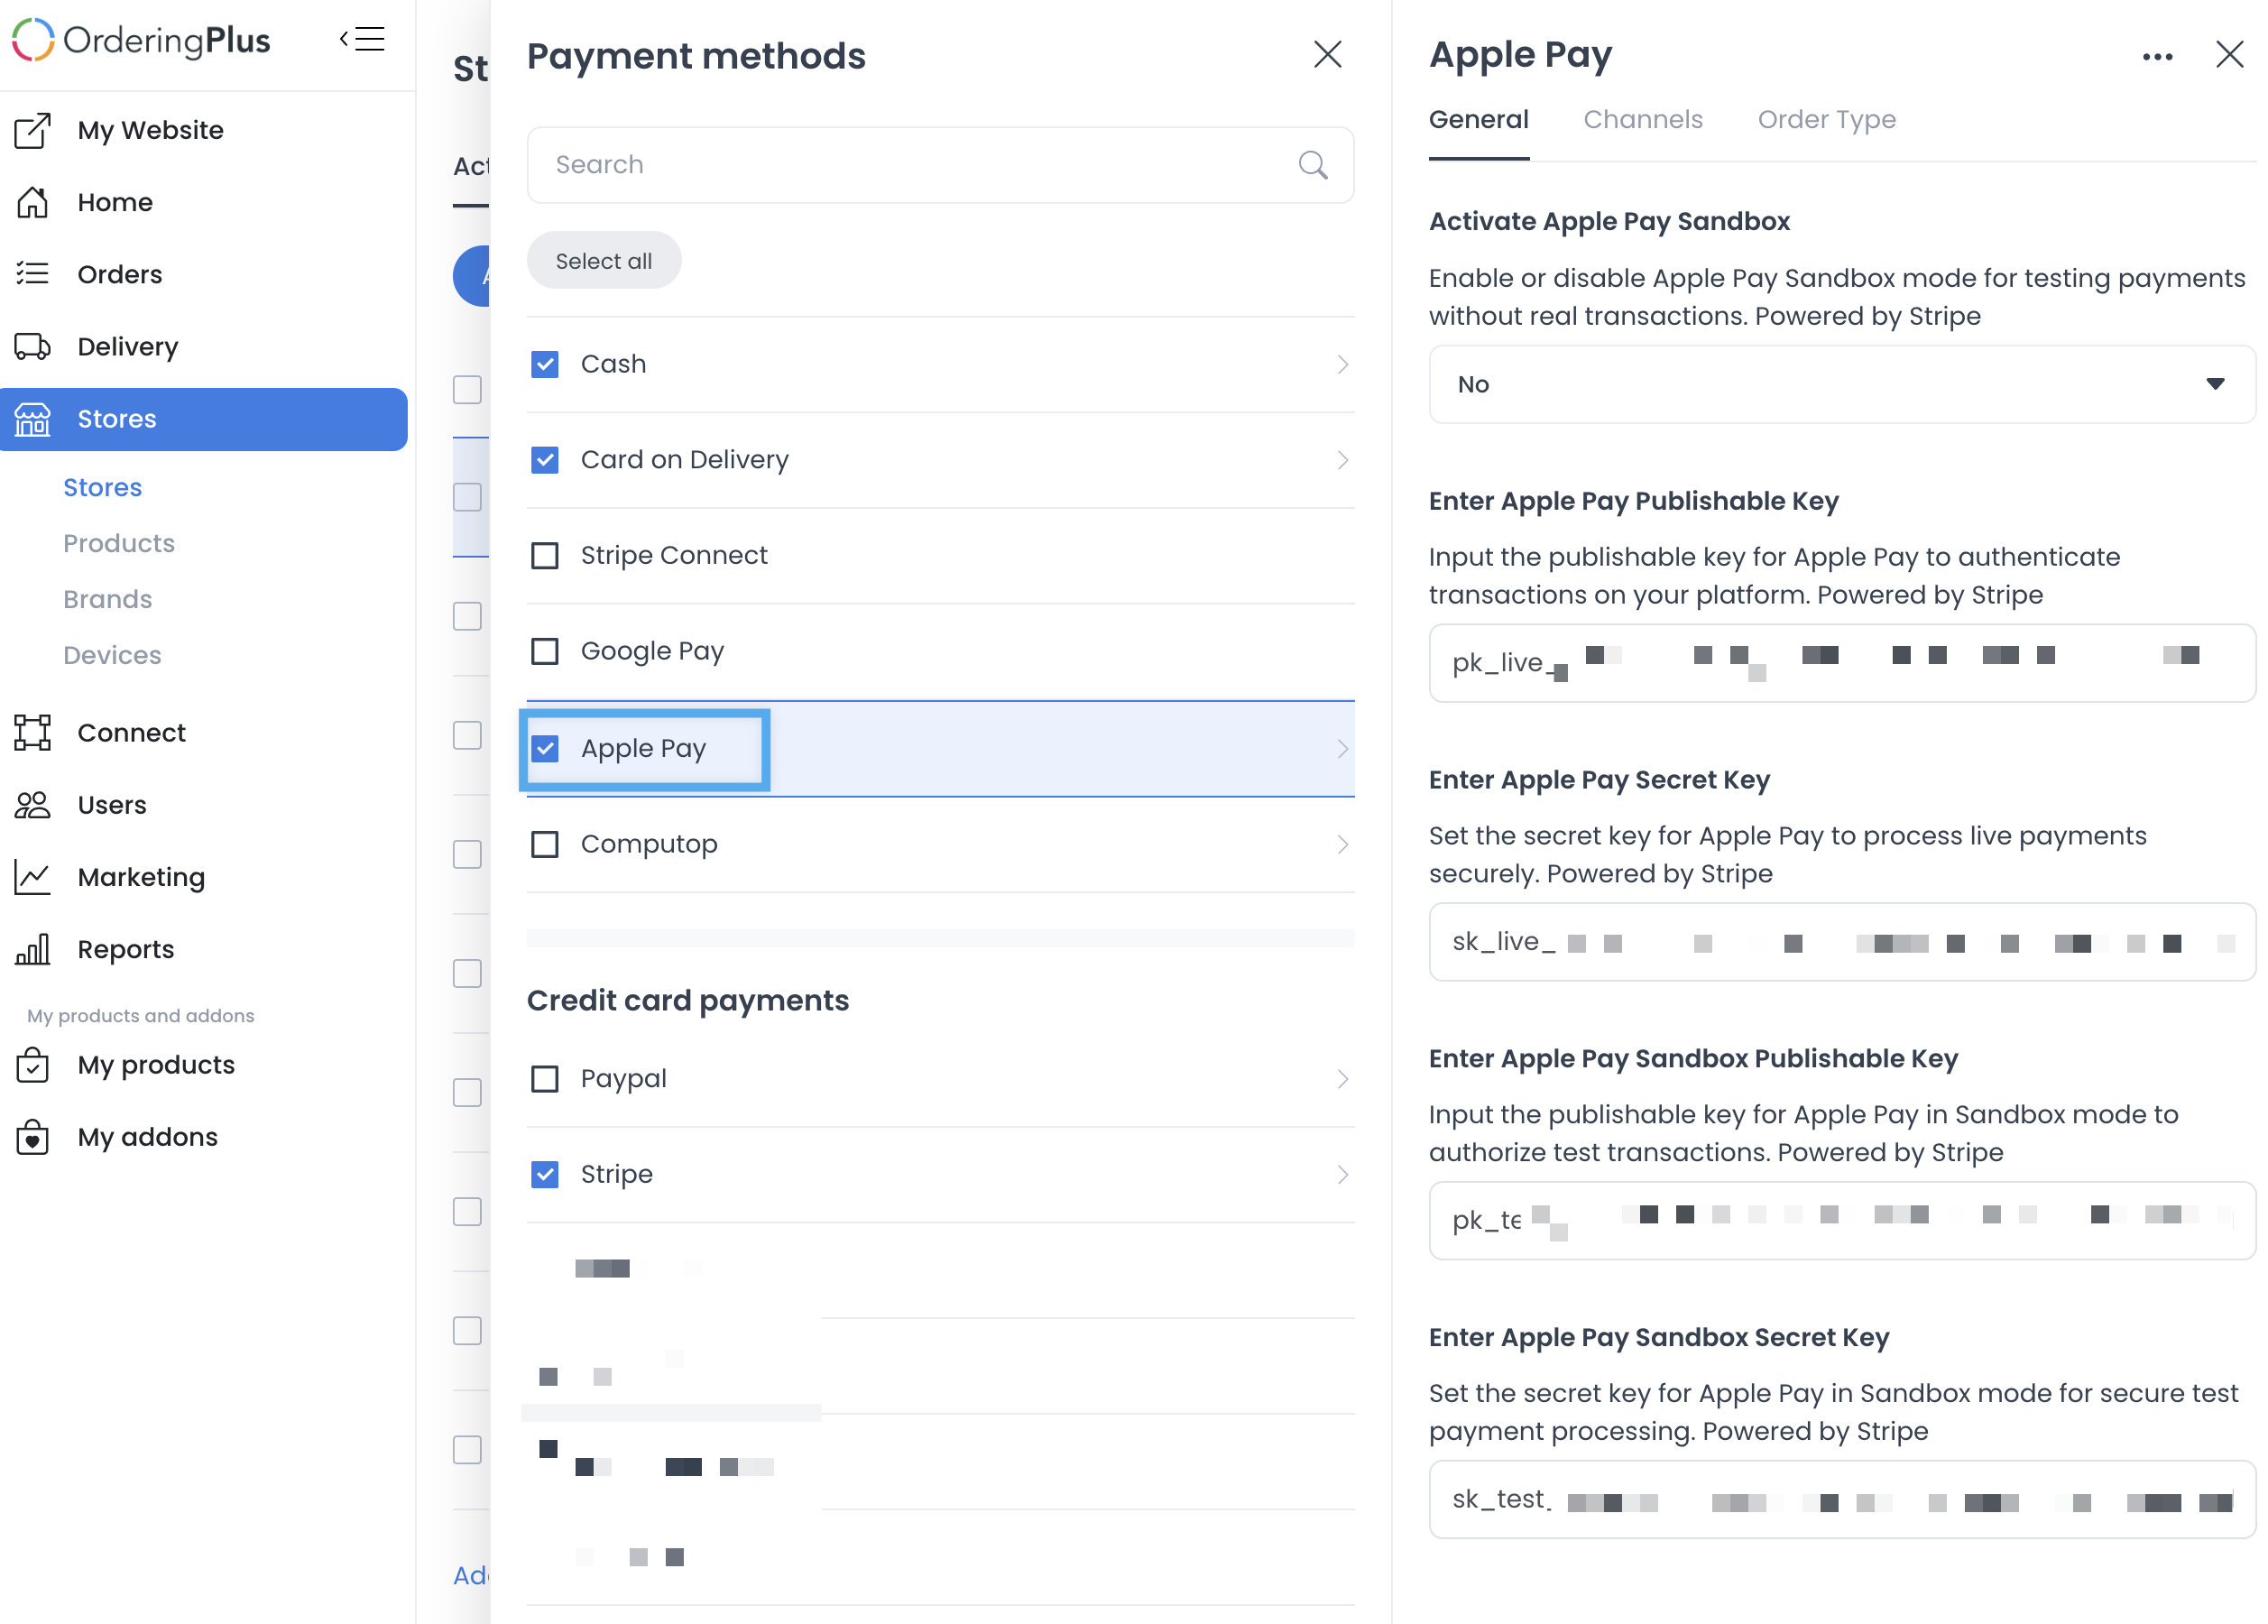Click the OrderingPlus logo

tap(141, 40)
